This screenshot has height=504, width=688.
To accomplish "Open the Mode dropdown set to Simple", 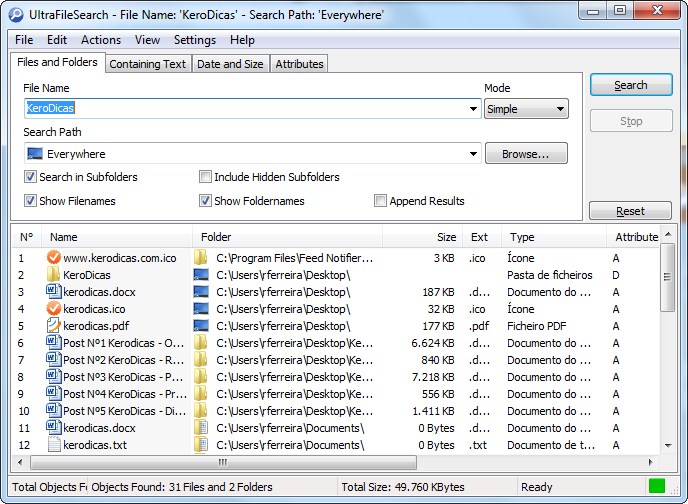I will click(x=526, y=109).
